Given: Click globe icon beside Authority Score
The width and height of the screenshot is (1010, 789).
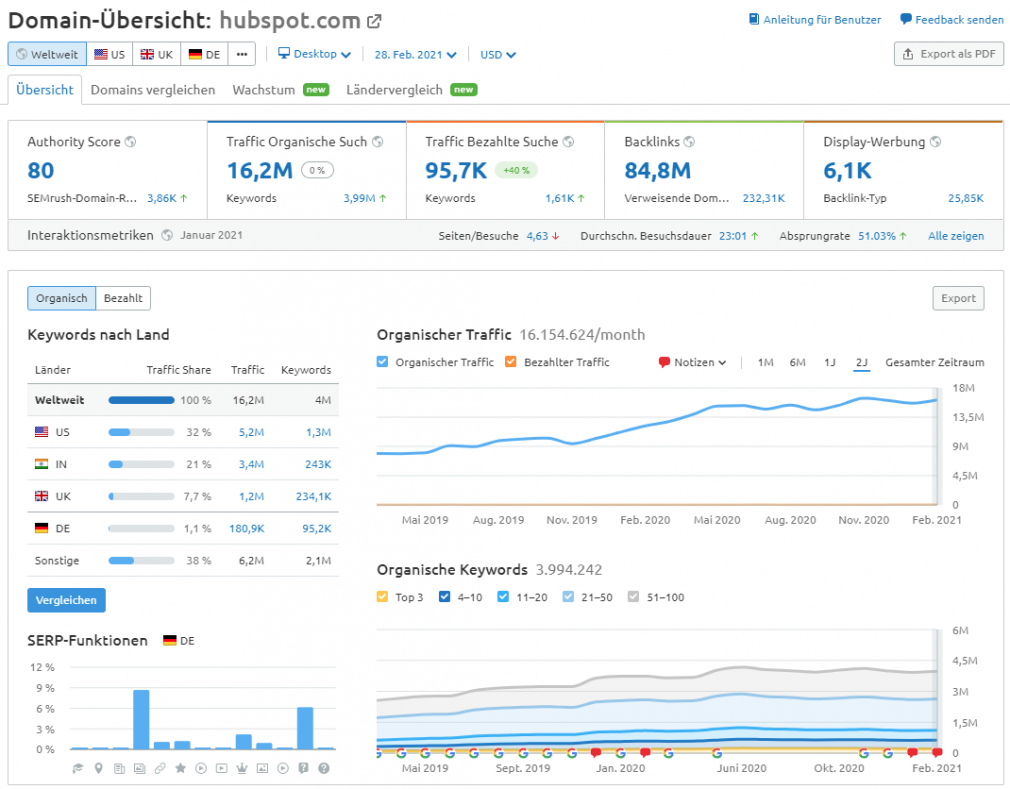Looking at the screenshot, I should (x=130, y=142).
